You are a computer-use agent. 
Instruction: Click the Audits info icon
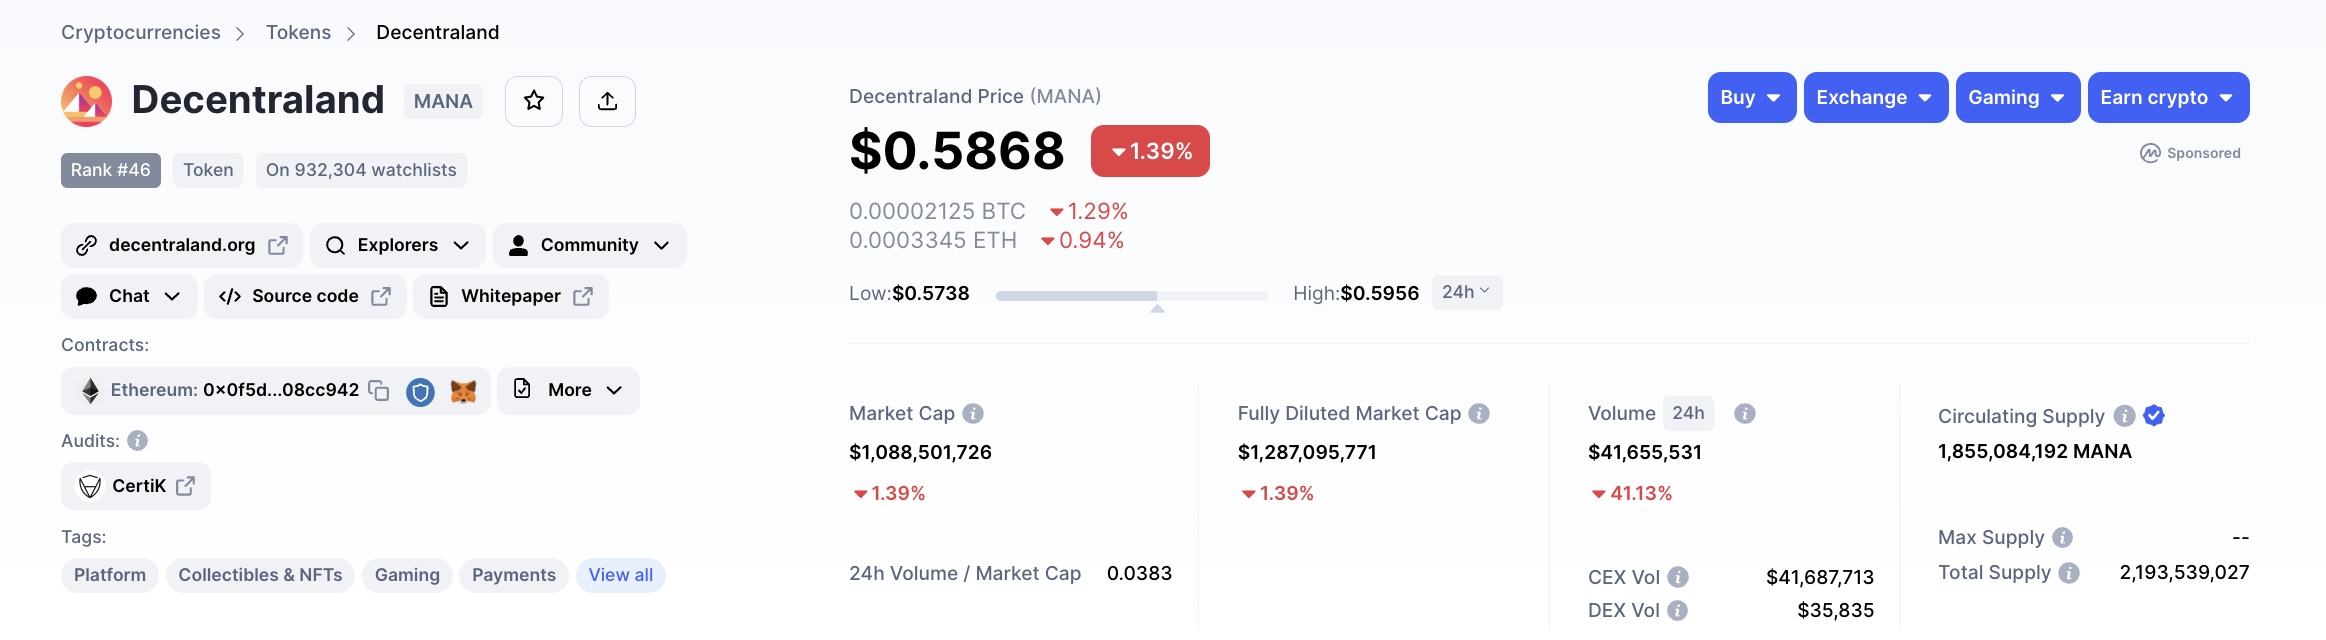138,441
